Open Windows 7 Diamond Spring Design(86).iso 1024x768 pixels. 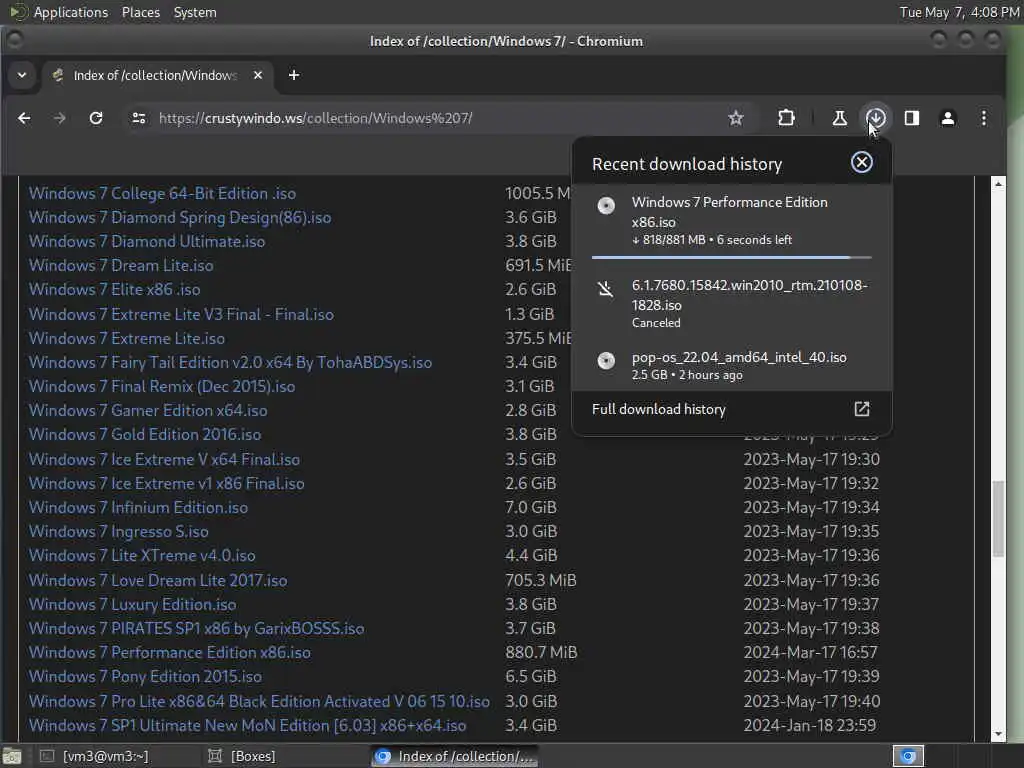coord(180,217)
